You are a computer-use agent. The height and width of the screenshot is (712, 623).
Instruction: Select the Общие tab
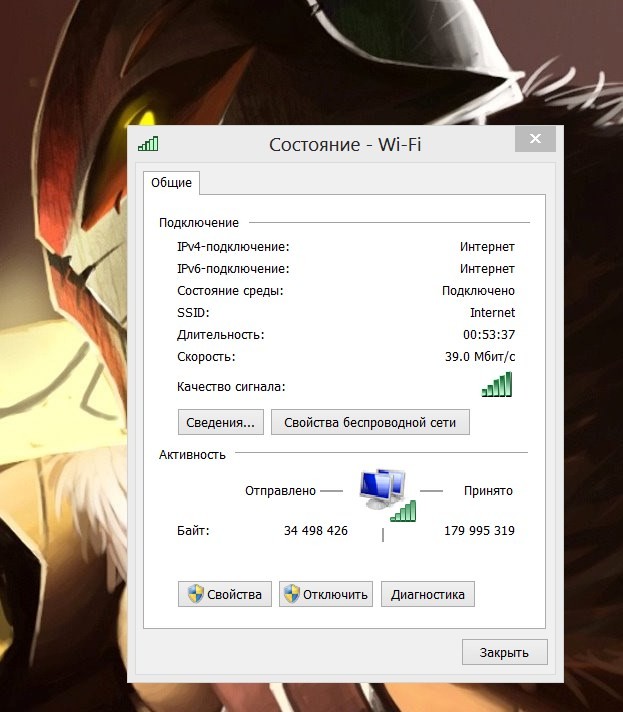click(171, 183)
